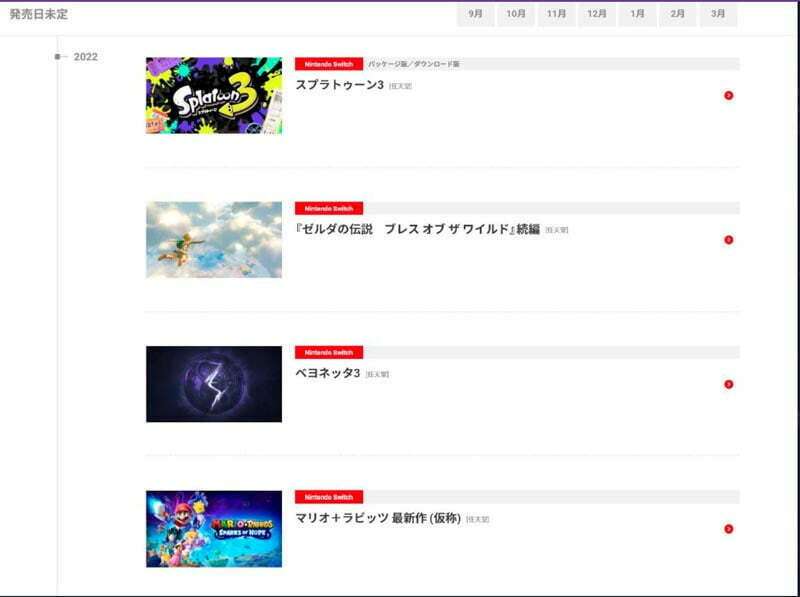Jump to the 1月 month tab
800x597 pixels.
[637, 14]
